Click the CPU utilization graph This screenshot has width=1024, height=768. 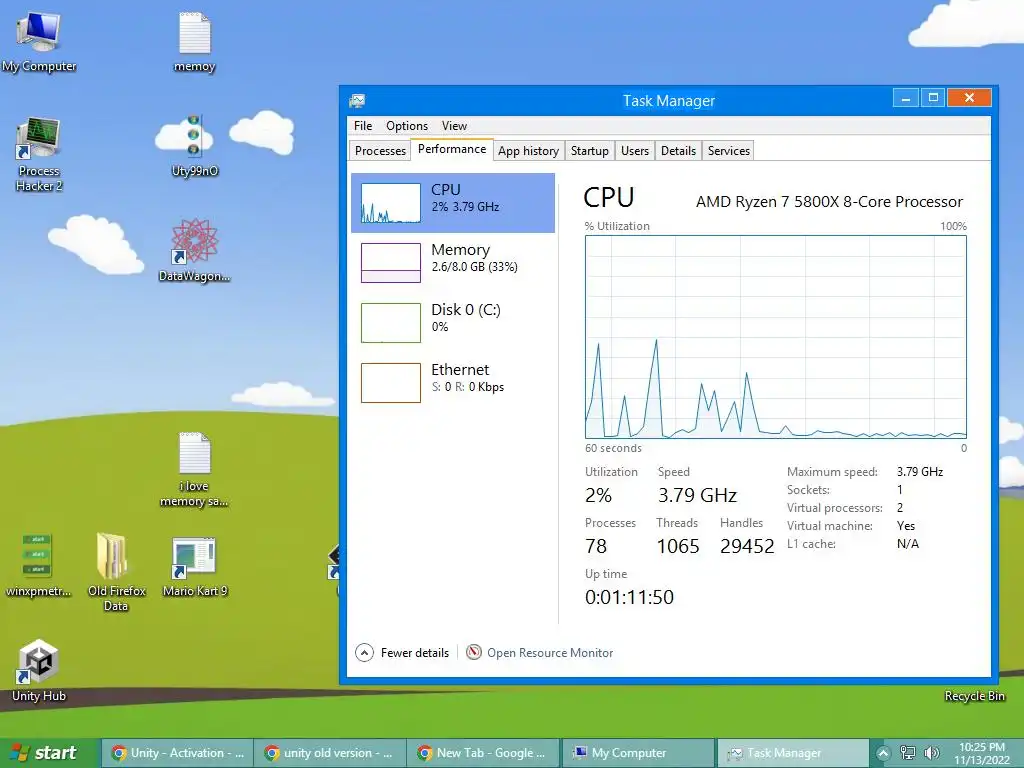776,337
